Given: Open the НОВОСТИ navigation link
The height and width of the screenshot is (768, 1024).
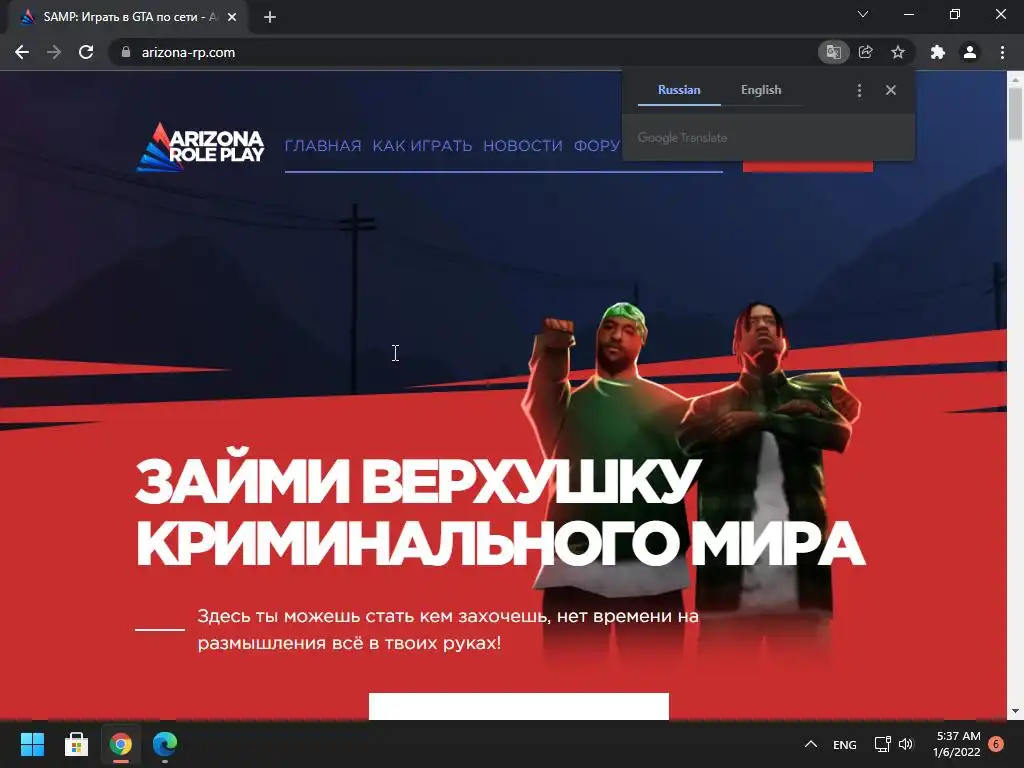Looking at the screenshot, I should tap(522, 146).
